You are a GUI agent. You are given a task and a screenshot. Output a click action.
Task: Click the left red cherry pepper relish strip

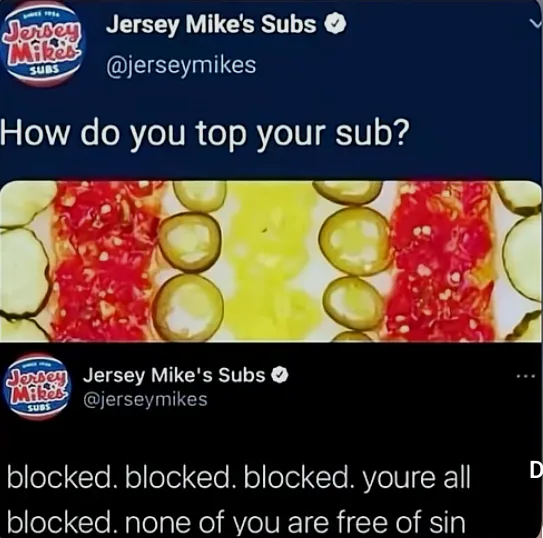(104, 261)
